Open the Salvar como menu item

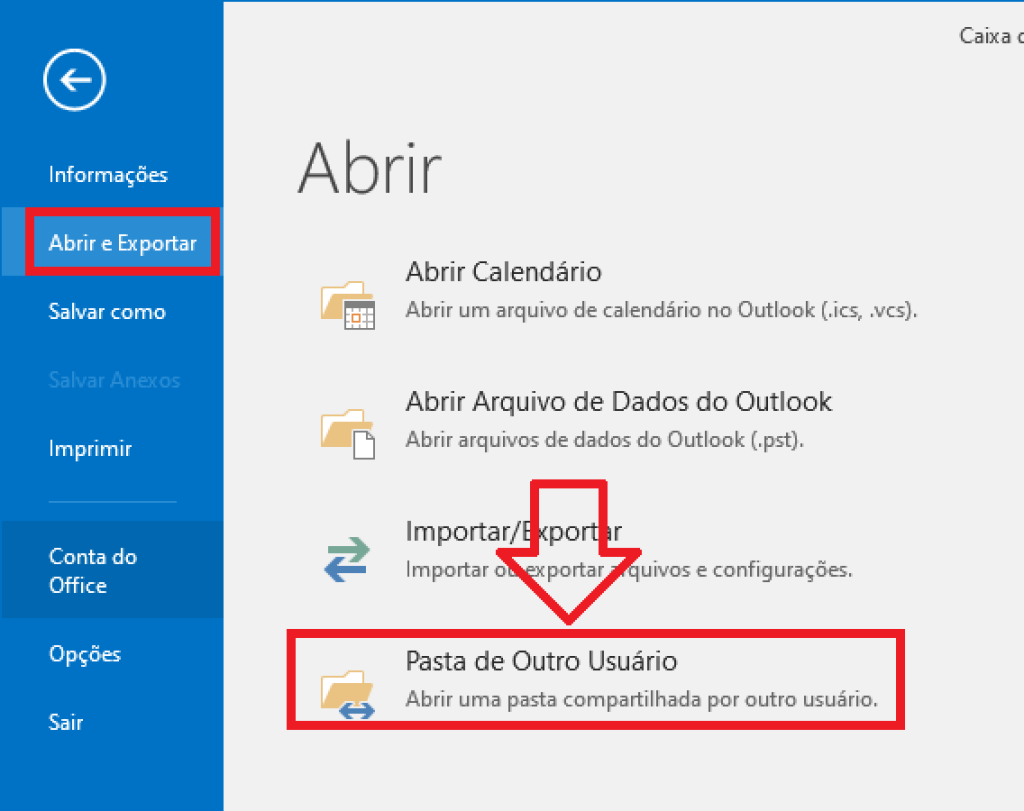[107, 311]
